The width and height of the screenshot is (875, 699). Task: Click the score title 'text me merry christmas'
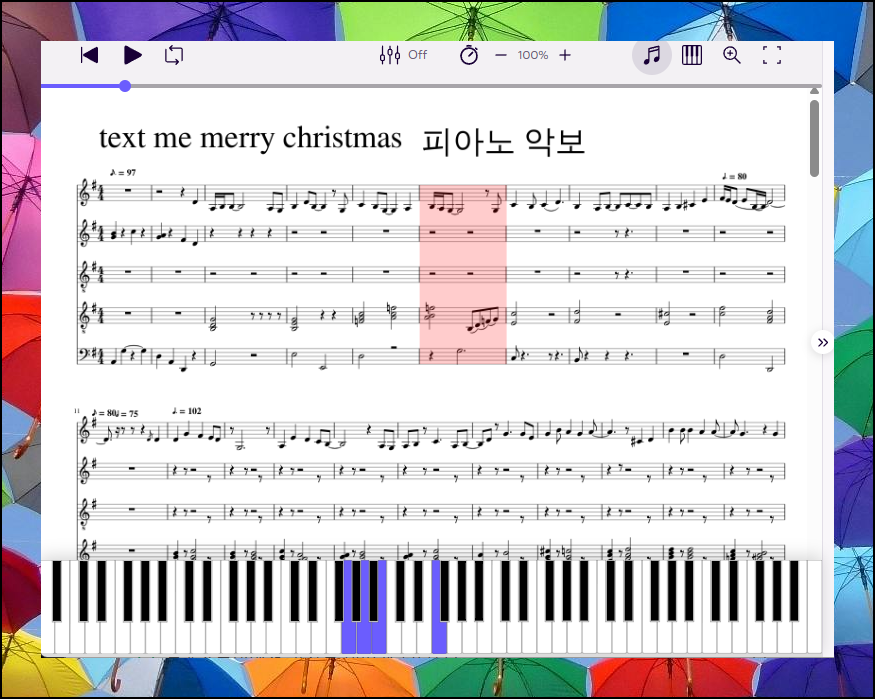[x=250, y=138]
